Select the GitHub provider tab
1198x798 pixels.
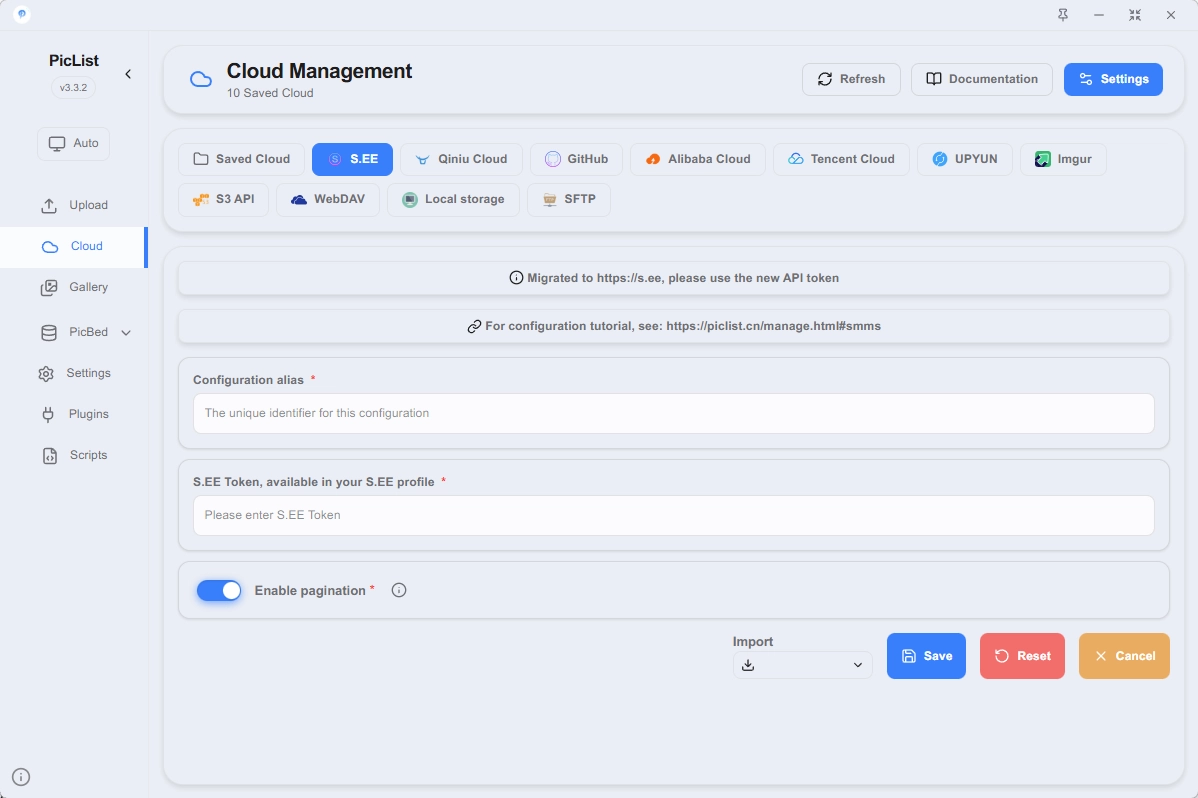pyautogui.click(x=576, y=159)
